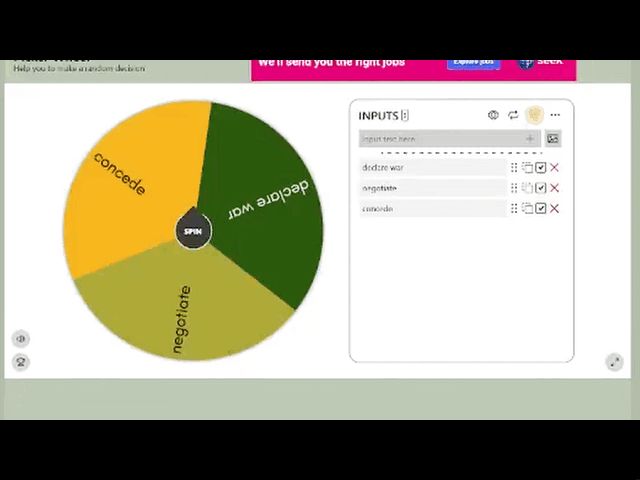
Task: Uncheck the concede checkbox
Action: tap(541, 208)
